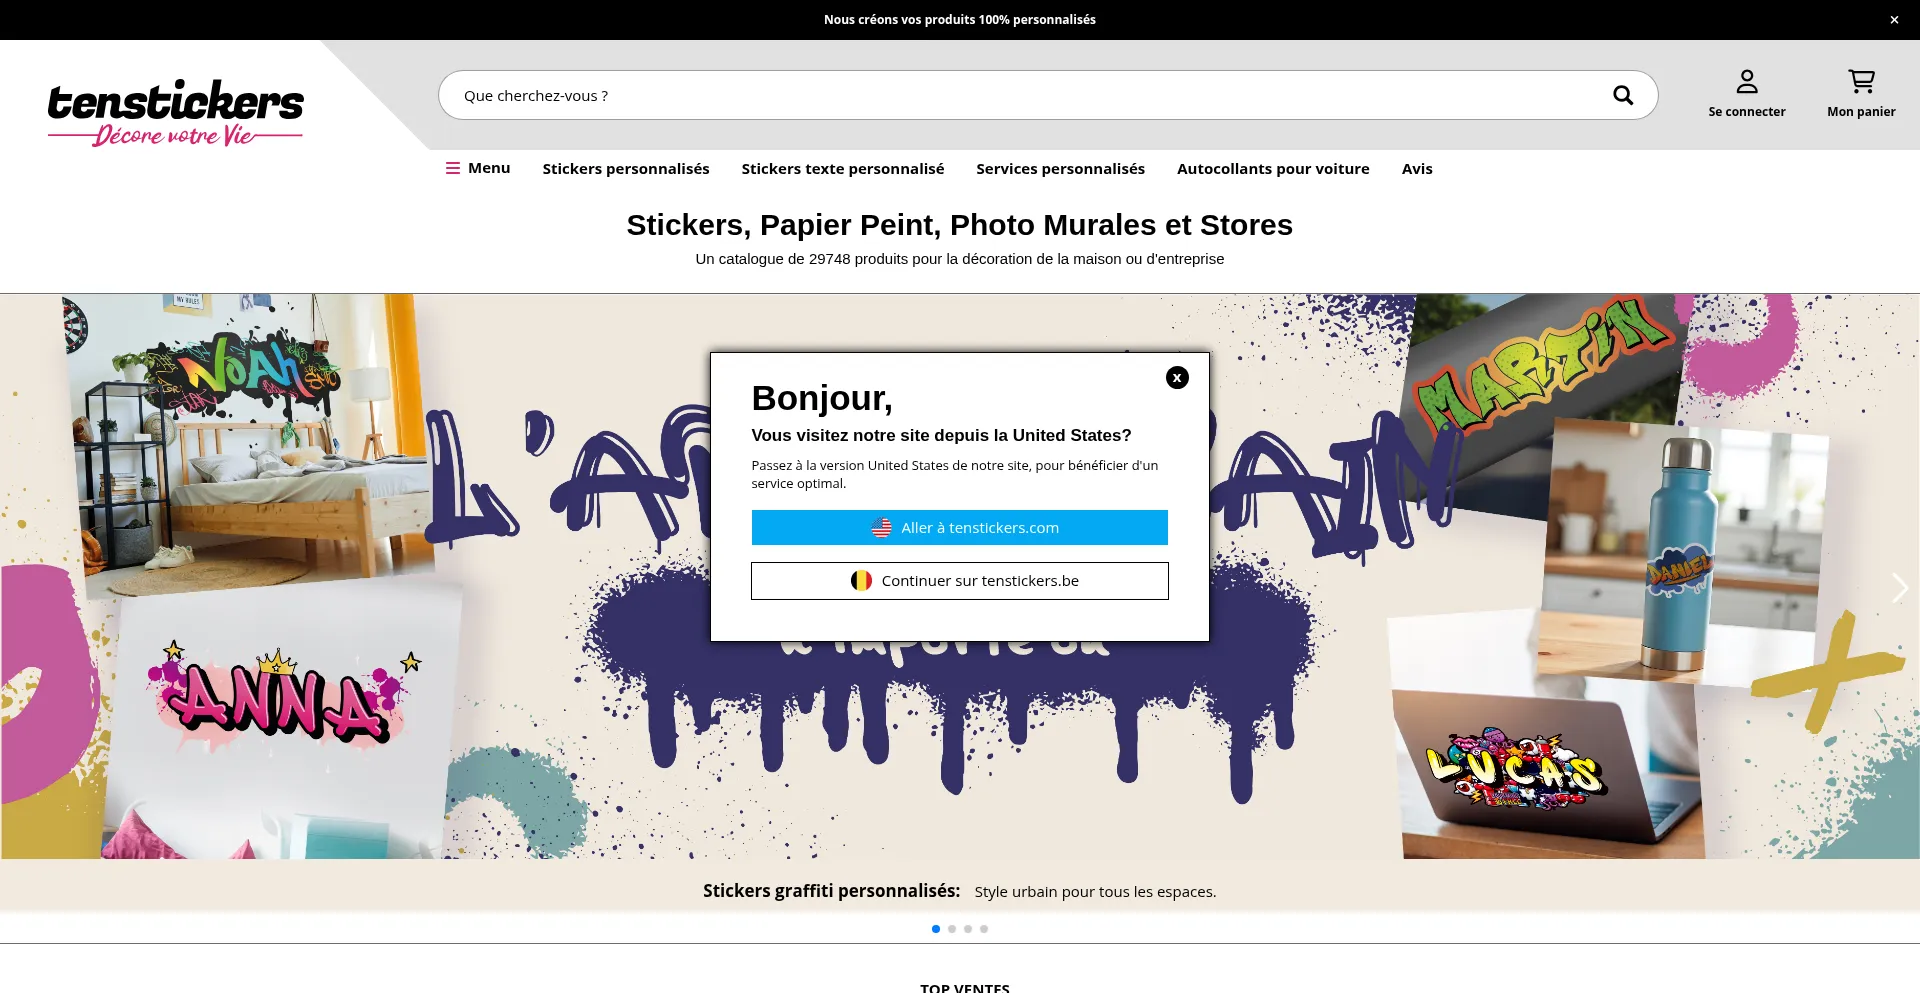Close the Bonjour popup dialog

click(1177, 377)
